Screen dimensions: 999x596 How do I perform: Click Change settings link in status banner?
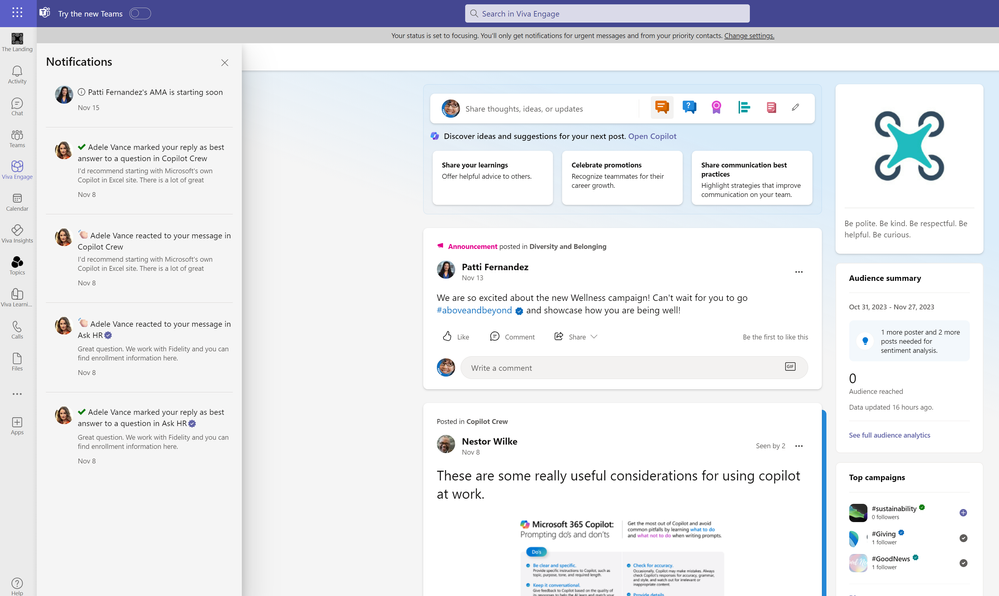pos(749,36)
